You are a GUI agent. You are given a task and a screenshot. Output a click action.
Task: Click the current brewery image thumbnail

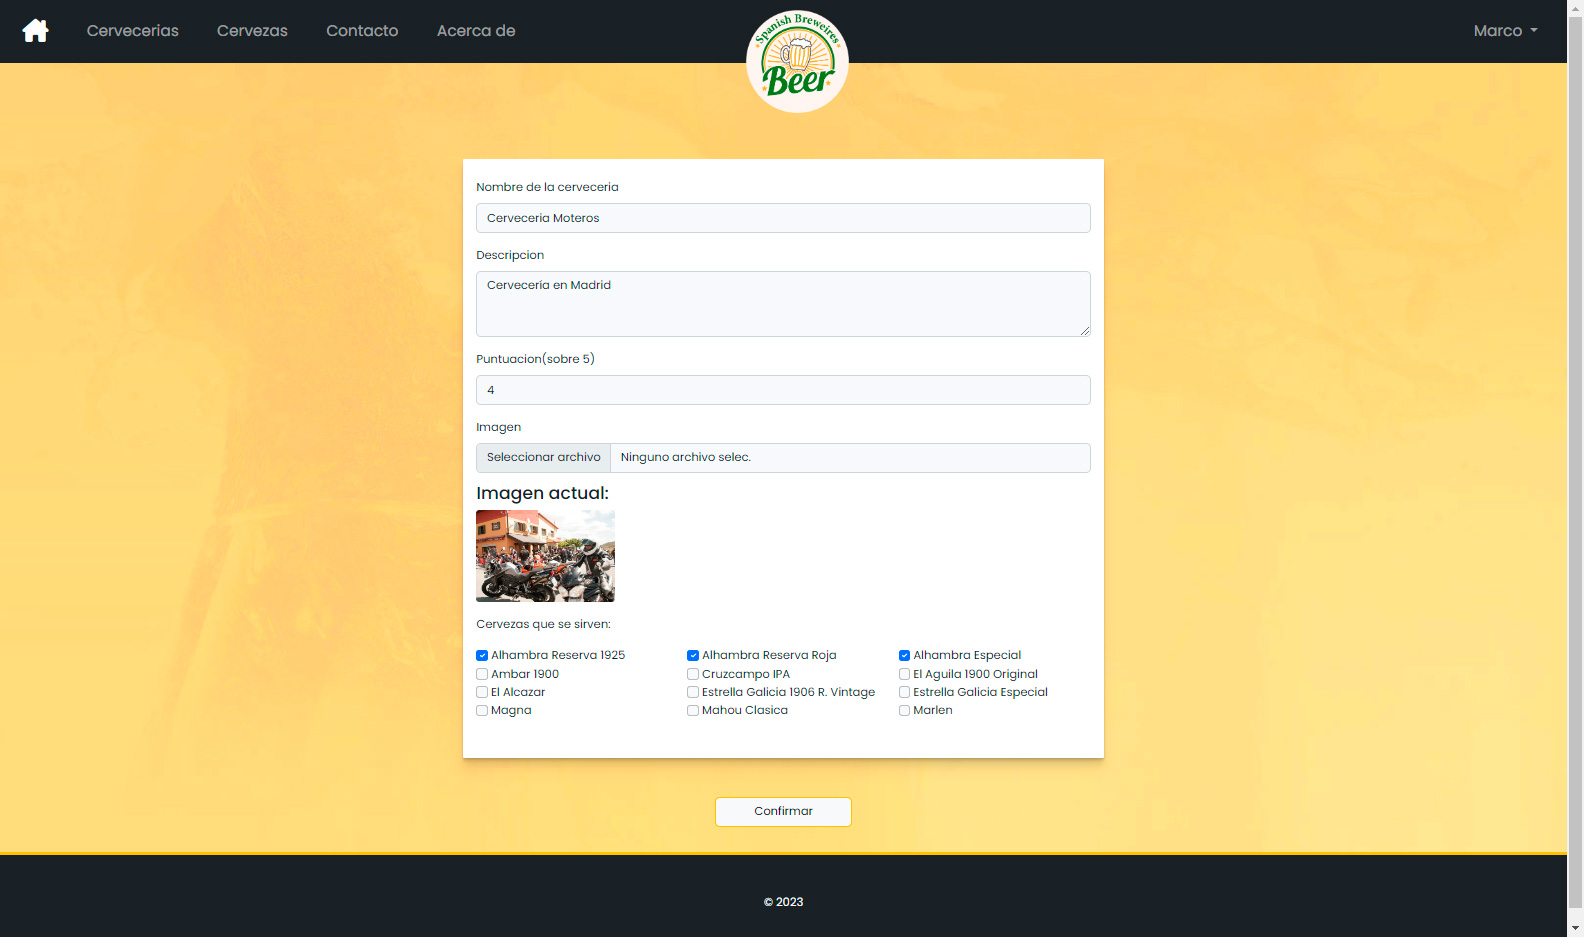point(545,556)
